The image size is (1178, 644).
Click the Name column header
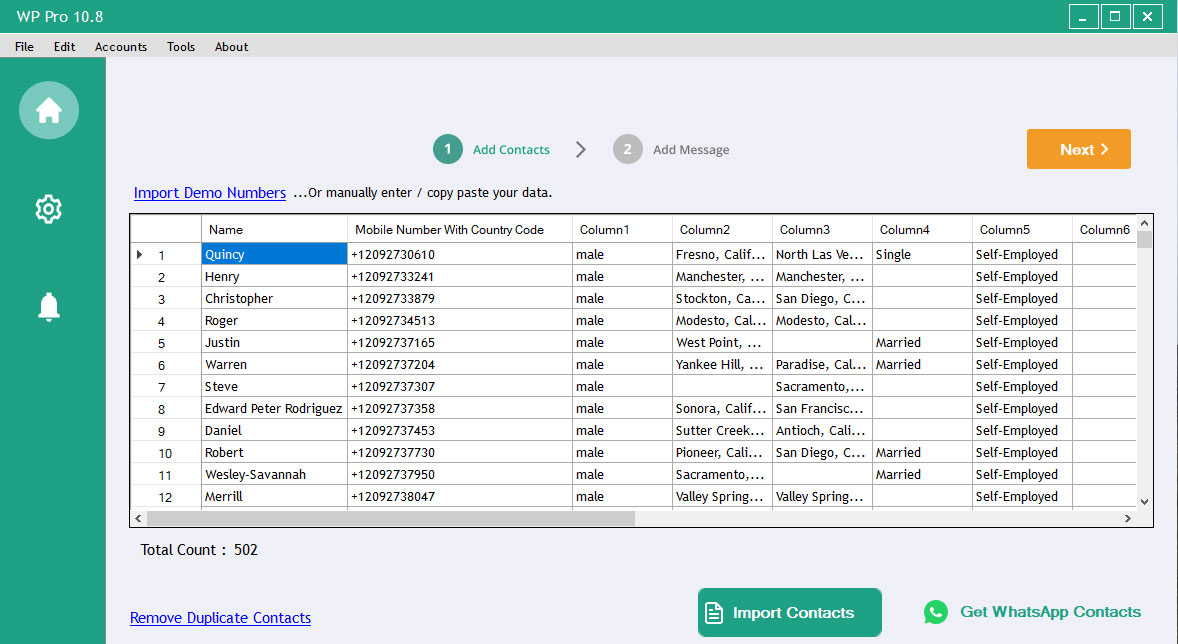(x=274, y=230)
